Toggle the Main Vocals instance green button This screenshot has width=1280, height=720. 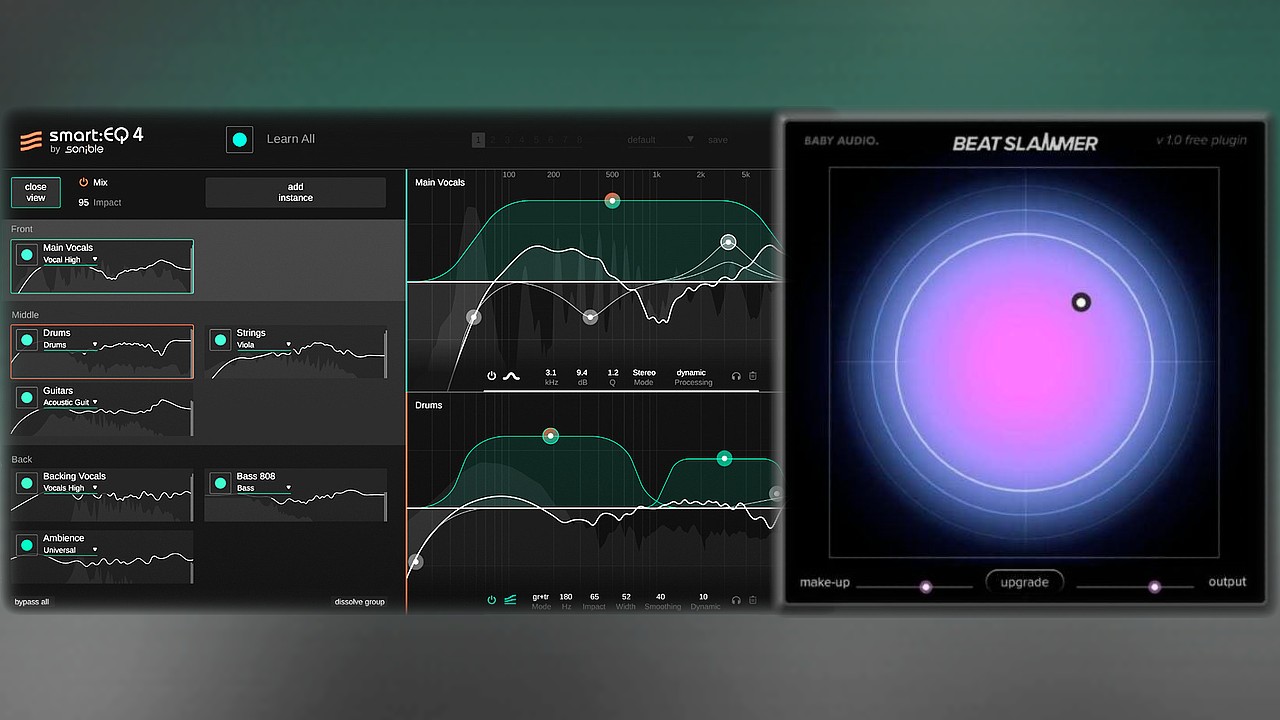click(x=27, y=255)
